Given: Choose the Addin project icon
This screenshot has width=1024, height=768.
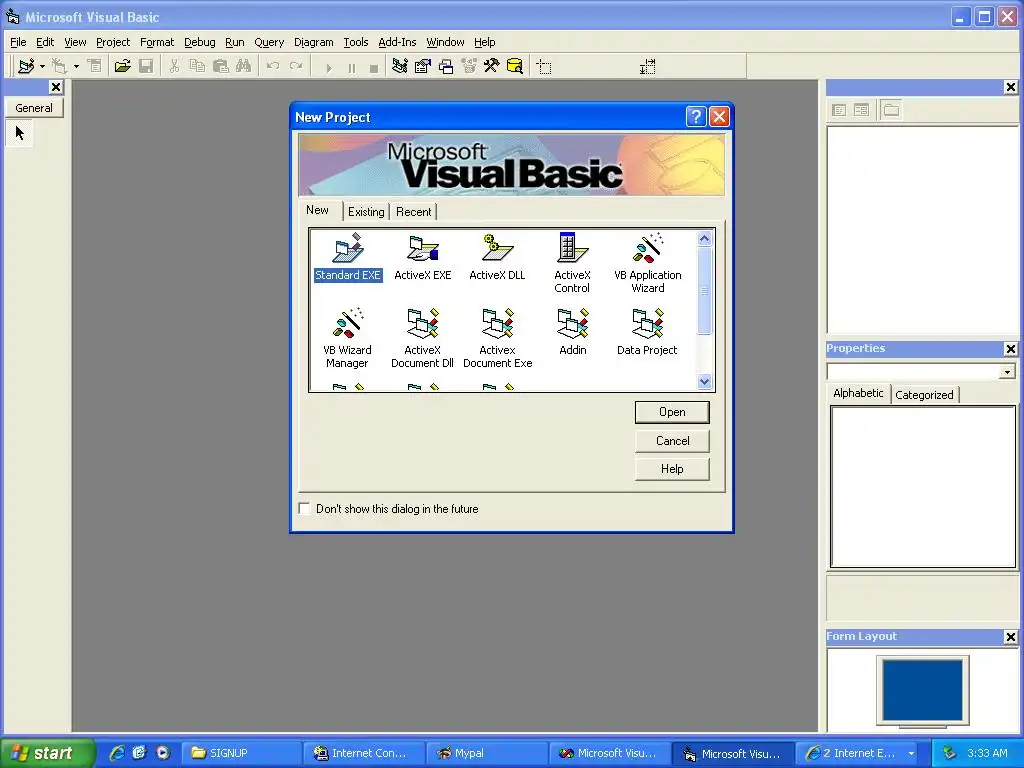Looking at the screenshot, I should 573,332.
